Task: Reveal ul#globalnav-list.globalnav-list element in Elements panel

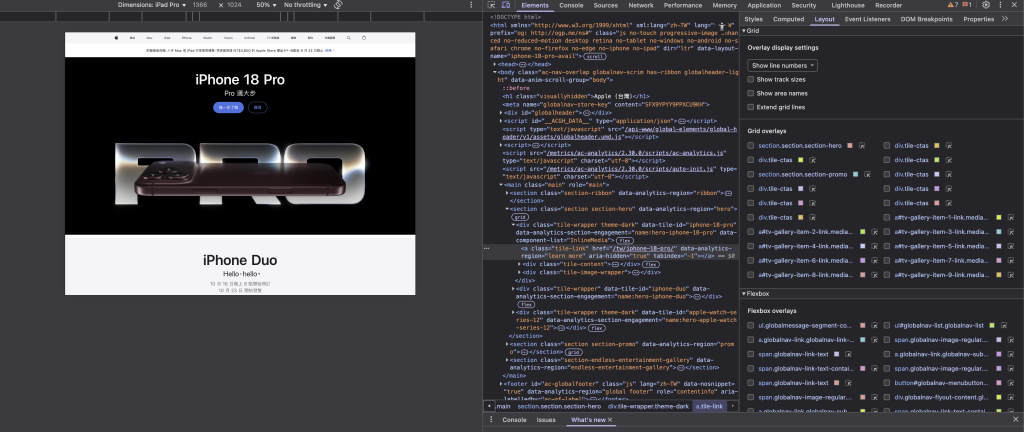Action: click(x=1004, y=325)
